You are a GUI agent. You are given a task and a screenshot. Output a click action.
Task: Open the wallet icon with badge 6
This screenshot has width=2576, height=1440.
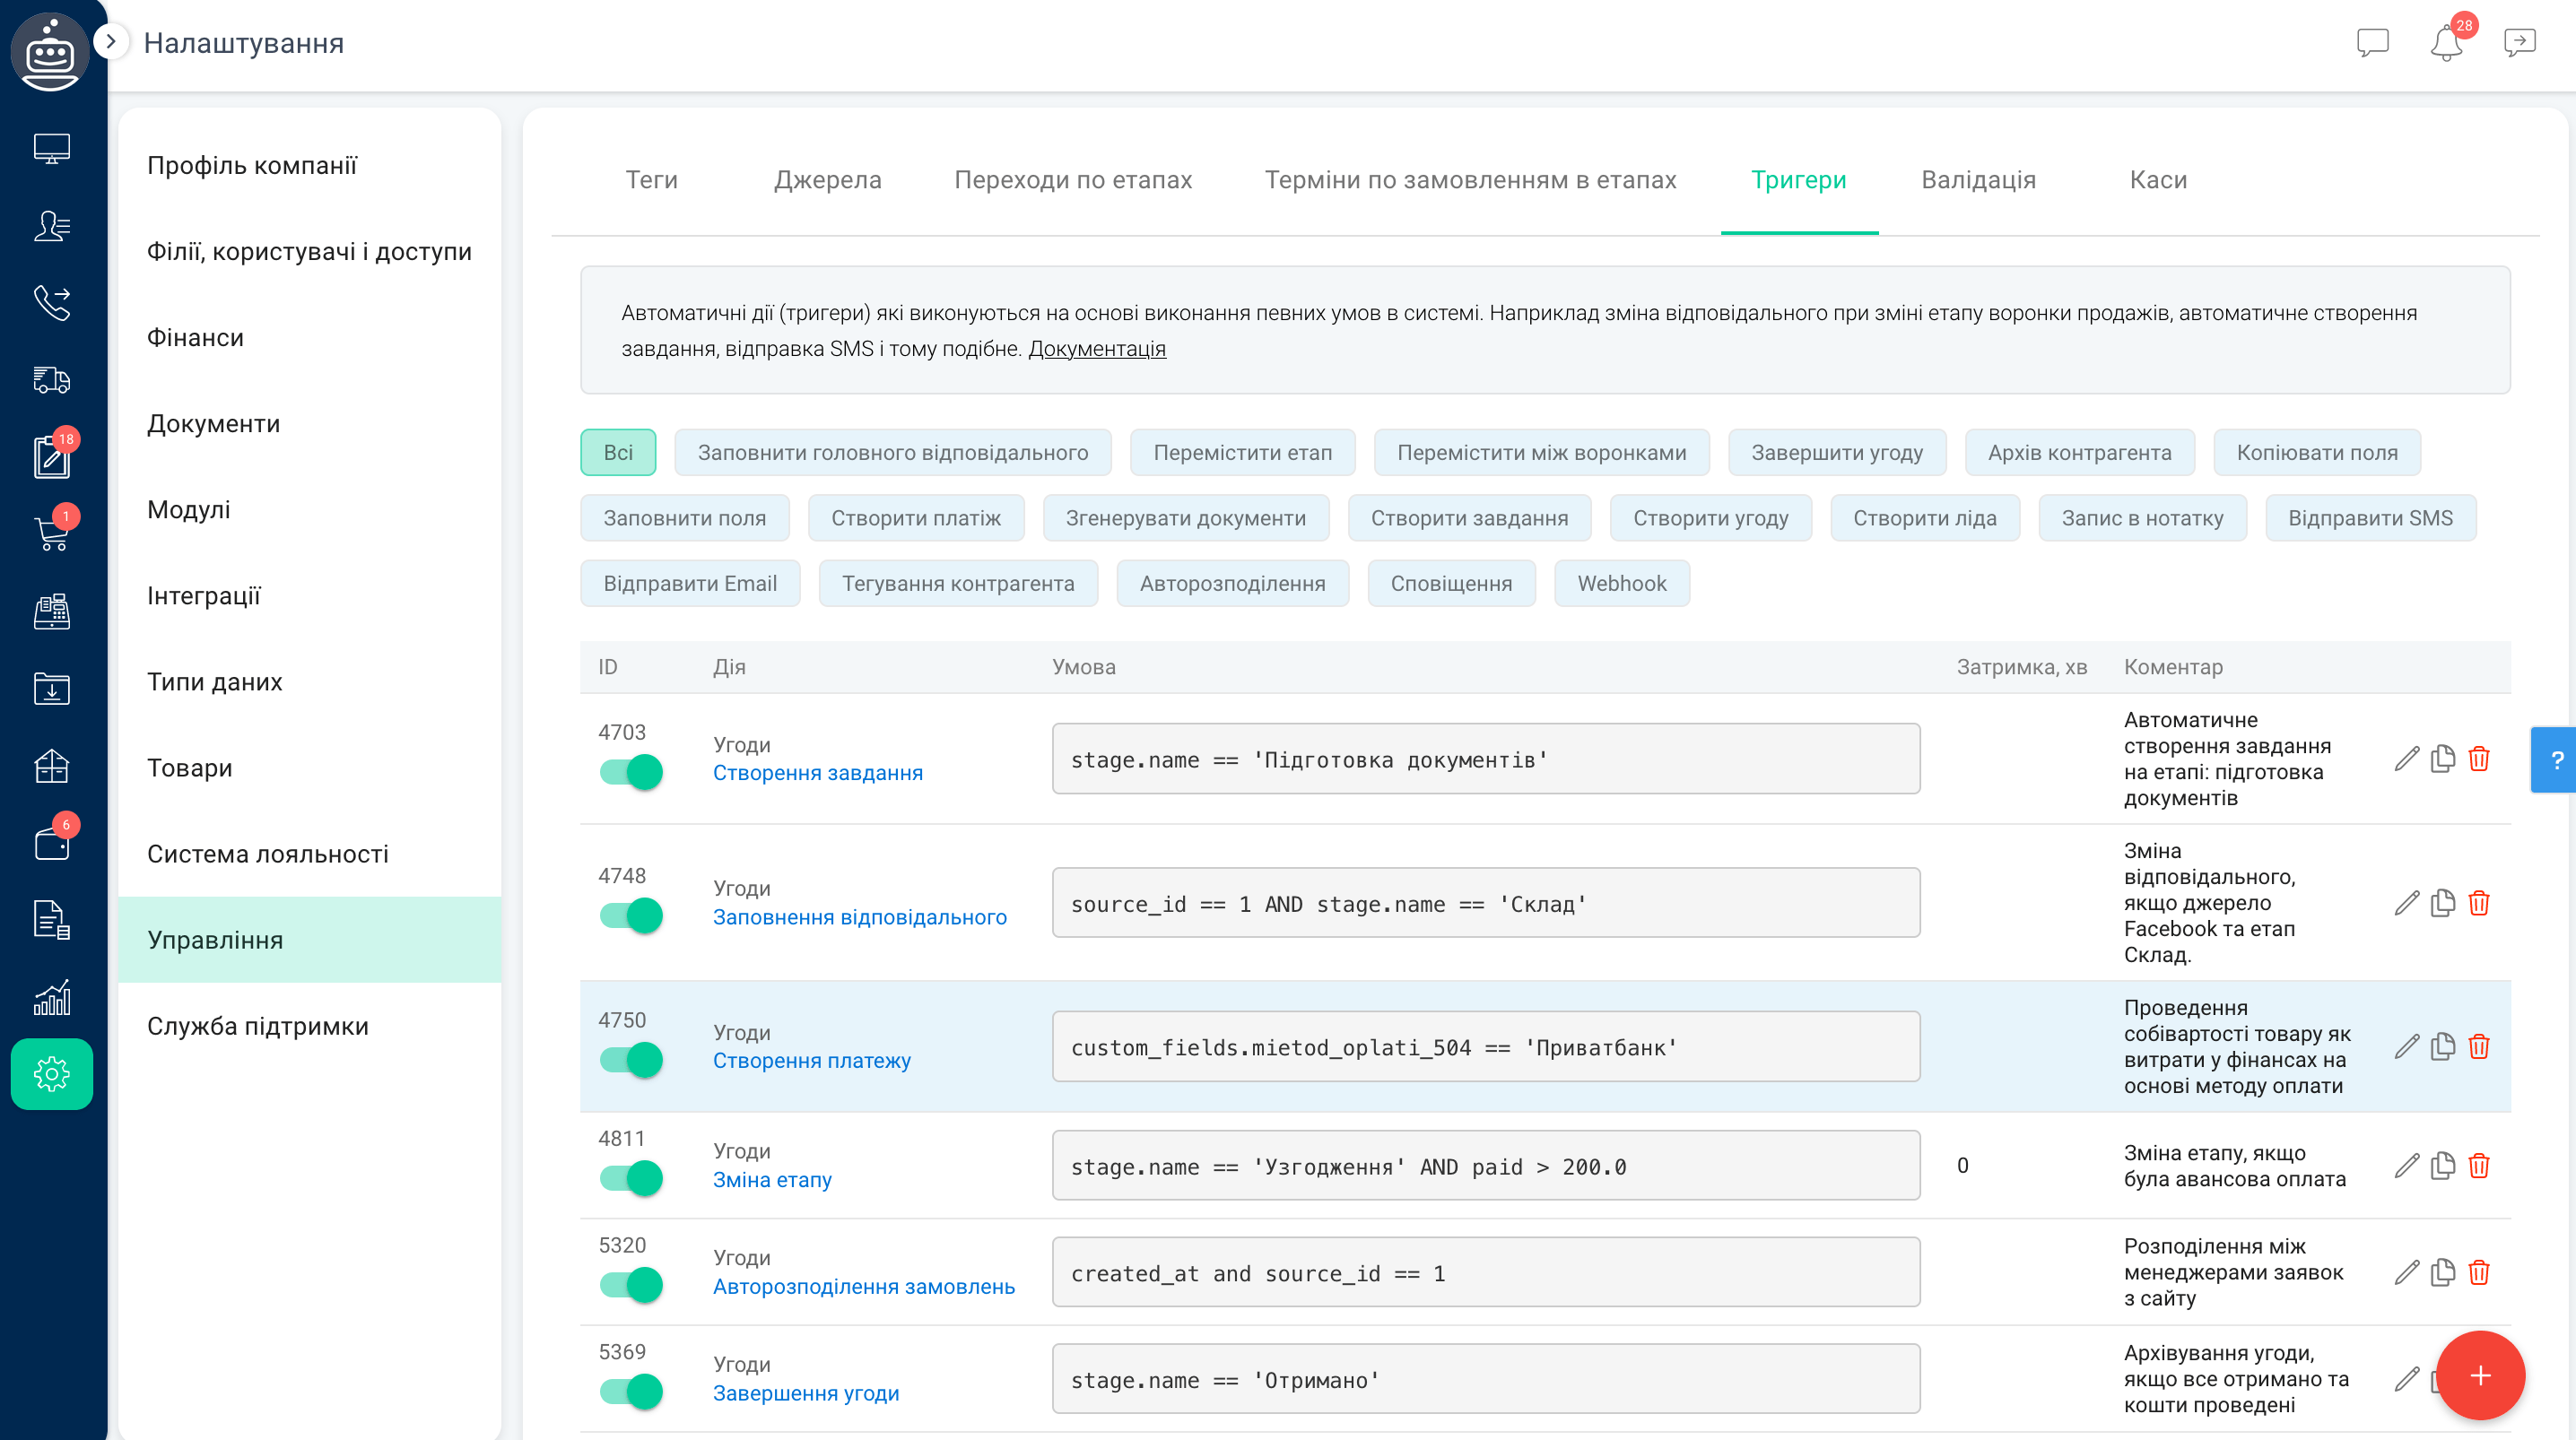click(52, 842)
